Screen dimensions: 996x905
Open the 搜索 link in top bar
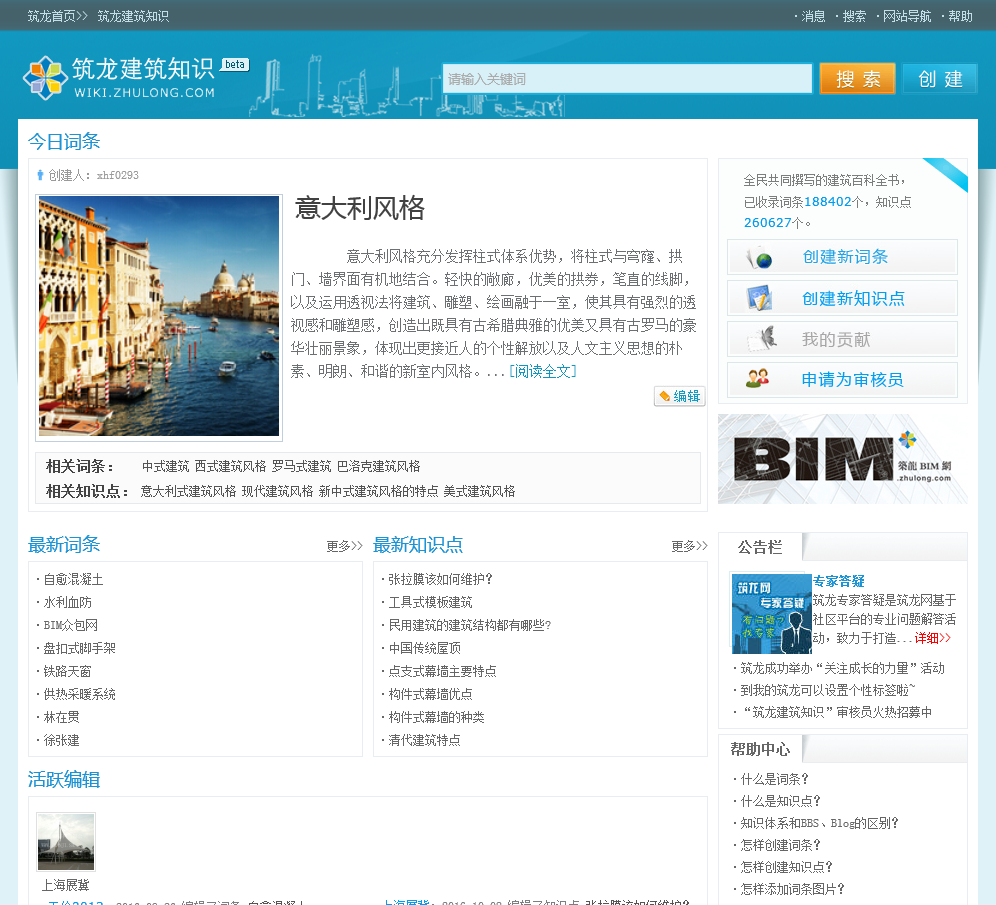[x=854, y=17]
